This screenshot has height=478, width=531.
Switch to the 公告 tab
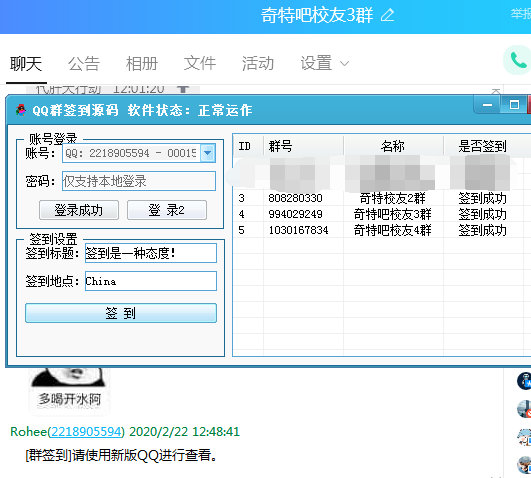(84, 64)
